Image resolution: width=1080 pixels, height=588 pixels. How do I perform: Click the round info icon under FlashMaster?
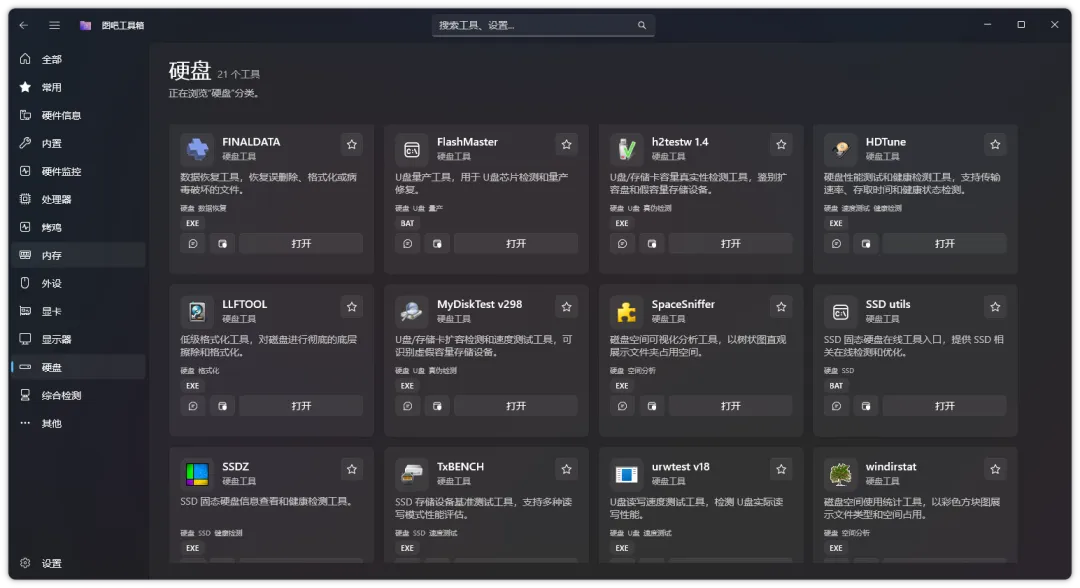point(408,244)
